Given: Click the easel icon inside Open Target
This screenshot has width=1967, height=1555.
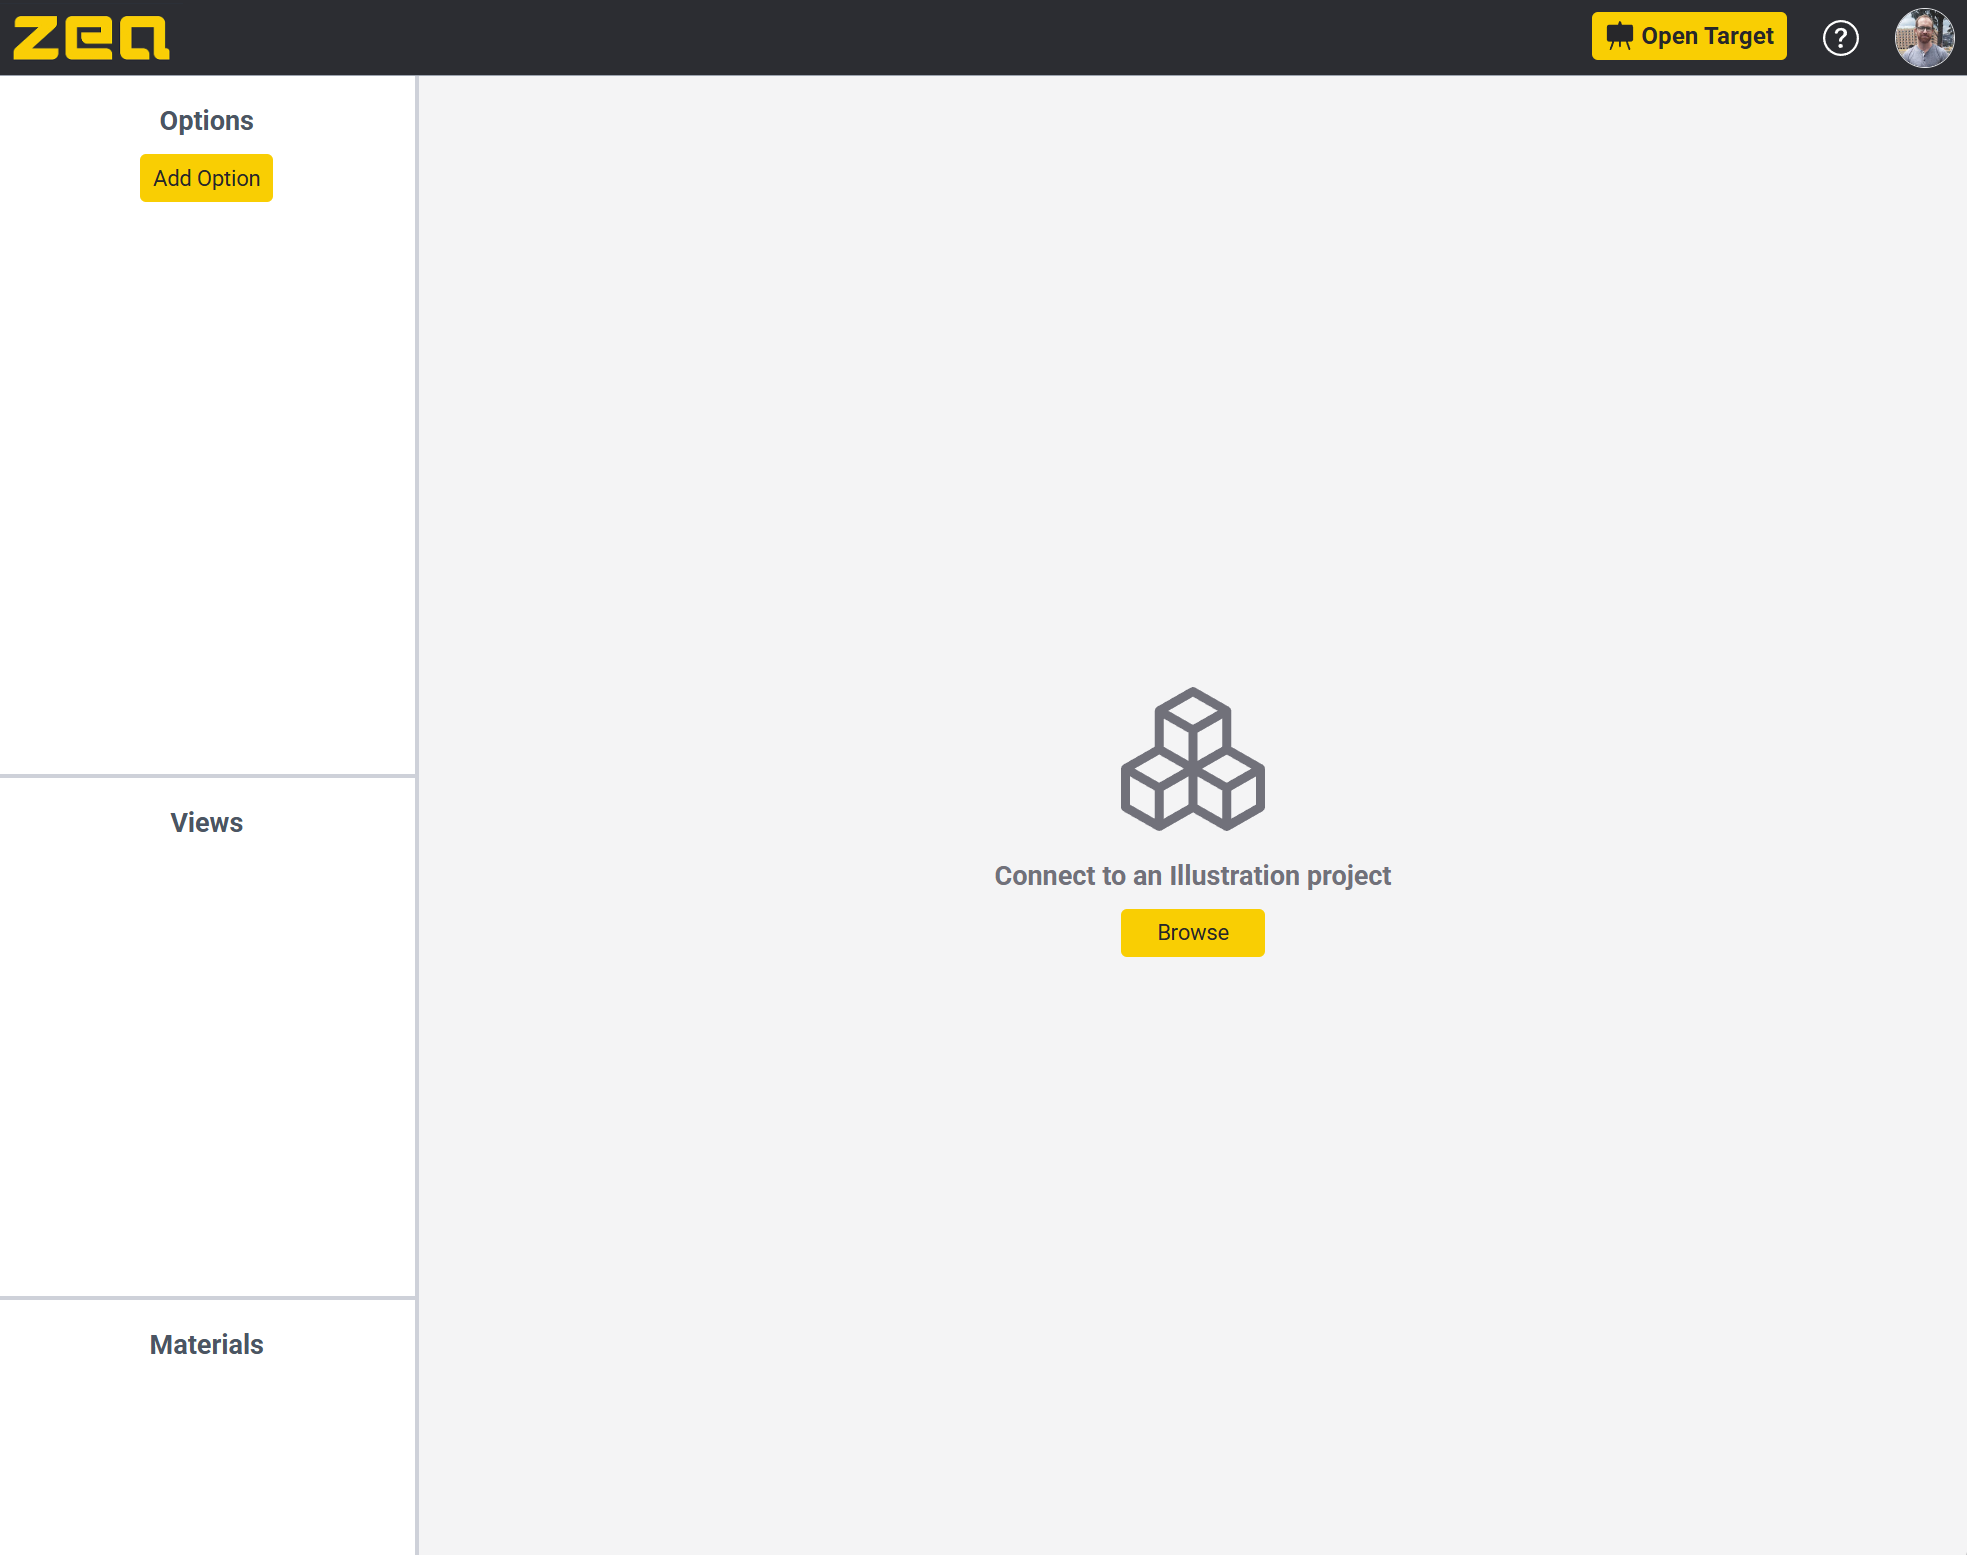Looking at the screenshot, I should (x=1619, y=36).
